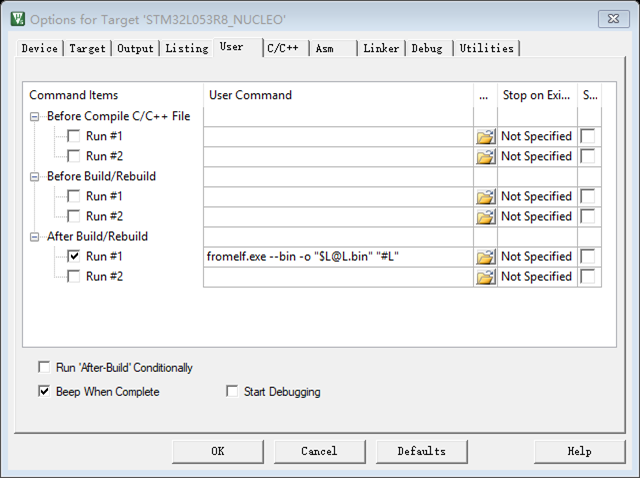Open Stop on Exit dropdown for After Build Run #2
The width and height of the screenshot is (640, 478).
click(x=537, y=277)
